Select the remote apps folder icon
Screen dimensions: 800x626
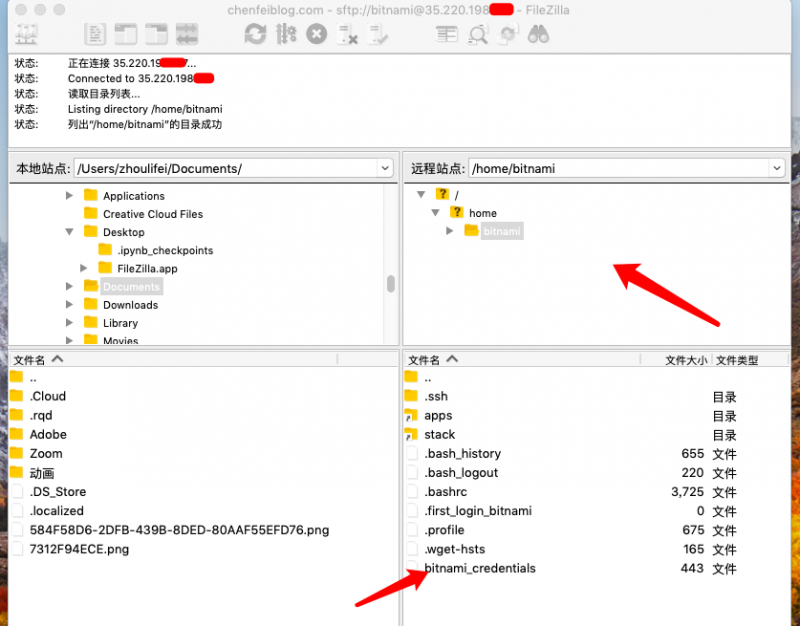point(411,415)
